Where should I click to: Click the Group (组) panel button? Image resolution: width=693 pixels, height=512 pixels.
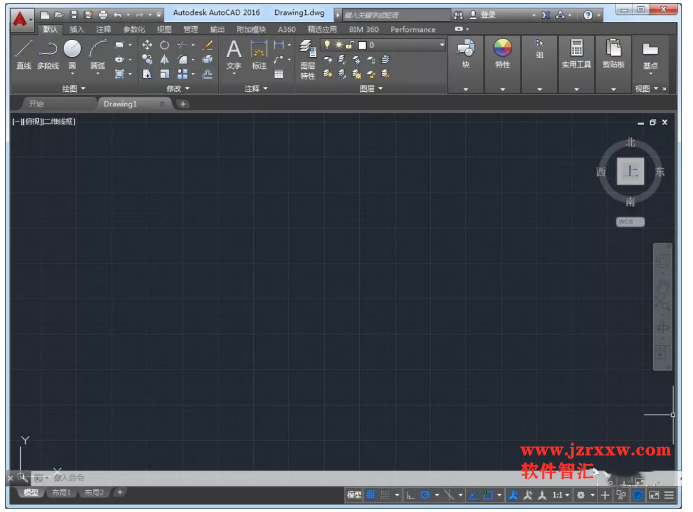point(540,50)
